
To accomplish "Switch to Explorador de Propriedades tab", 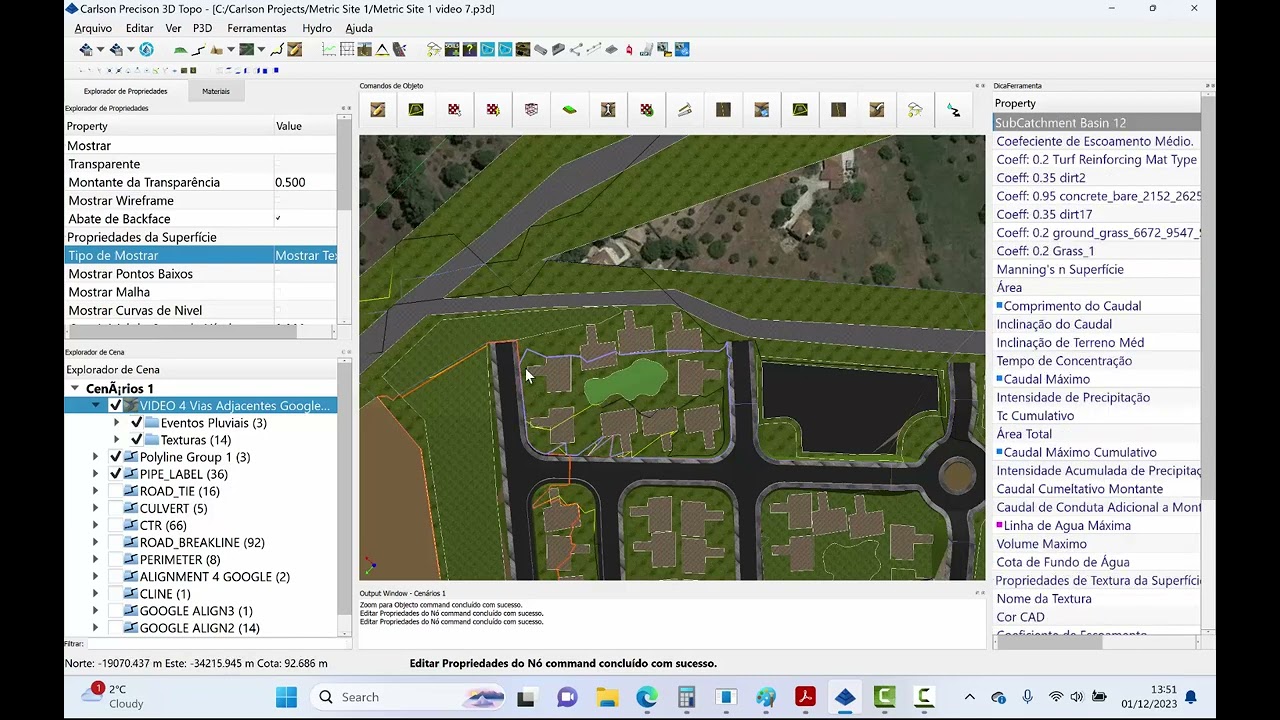I will pyautogui.click(x=125, y=91).
